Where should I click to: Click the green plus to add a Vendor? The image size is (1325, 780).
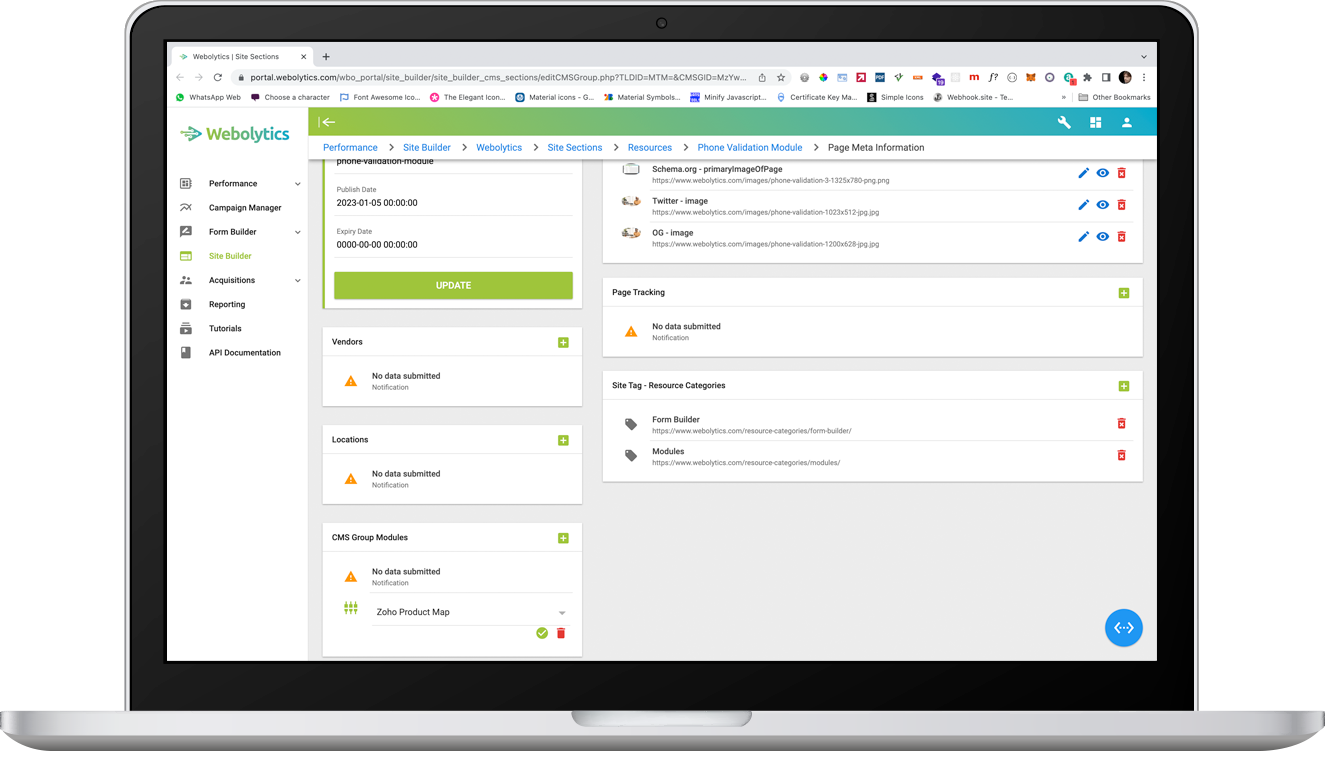pyautogui.click(x=563, y=342)
